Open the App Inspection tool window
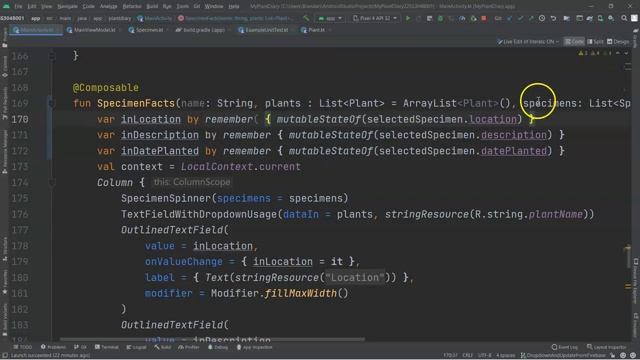Screen dimensions: 640x360 point(254,347)
